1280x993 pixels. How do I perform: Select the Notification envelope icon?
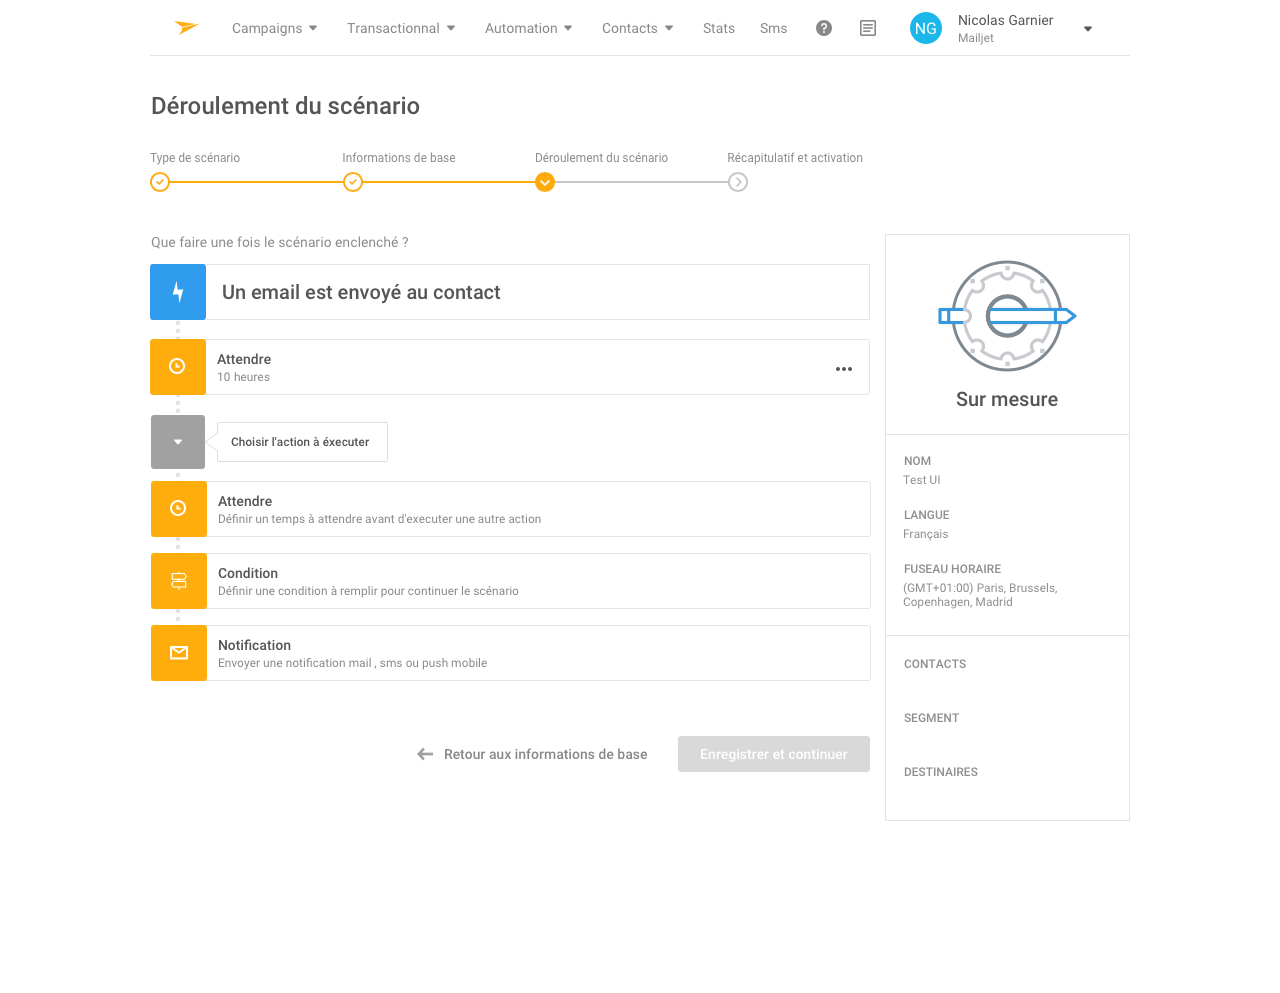pyautogui.click(x=179, y=653)
